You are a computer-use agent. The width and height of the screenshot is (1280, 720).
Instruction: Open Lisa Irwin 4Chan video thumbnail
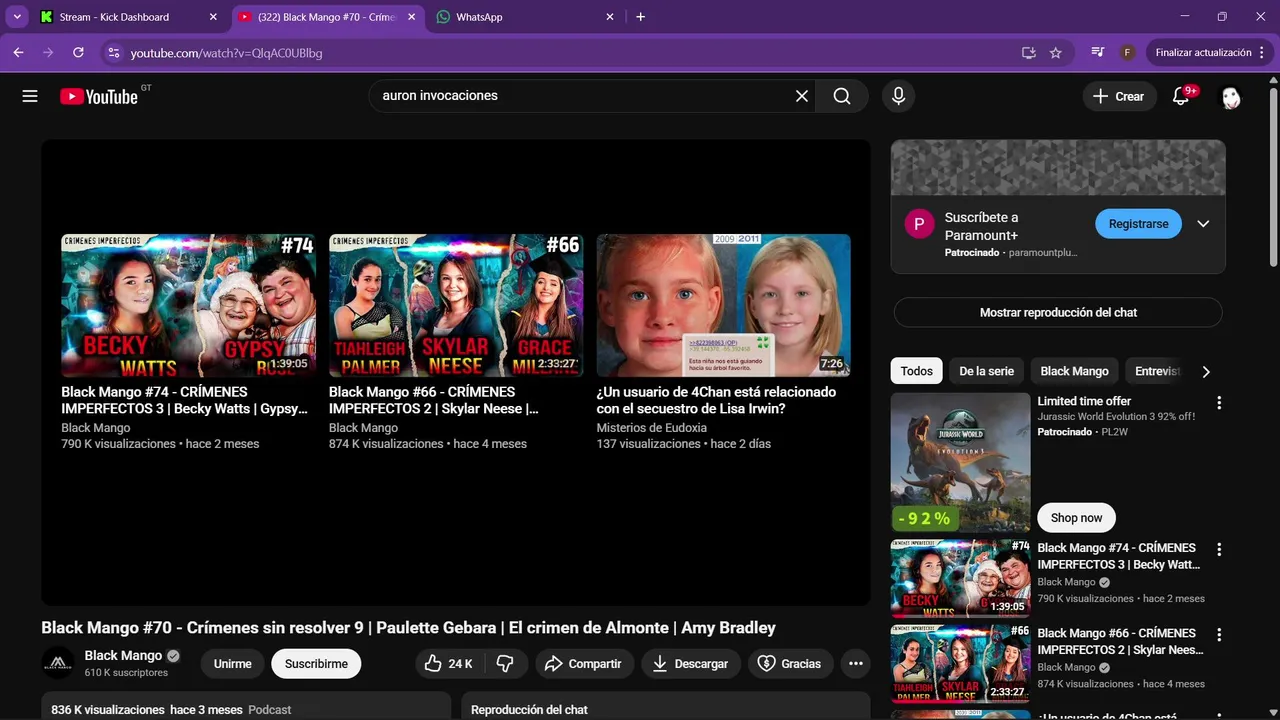pos(724,305)
